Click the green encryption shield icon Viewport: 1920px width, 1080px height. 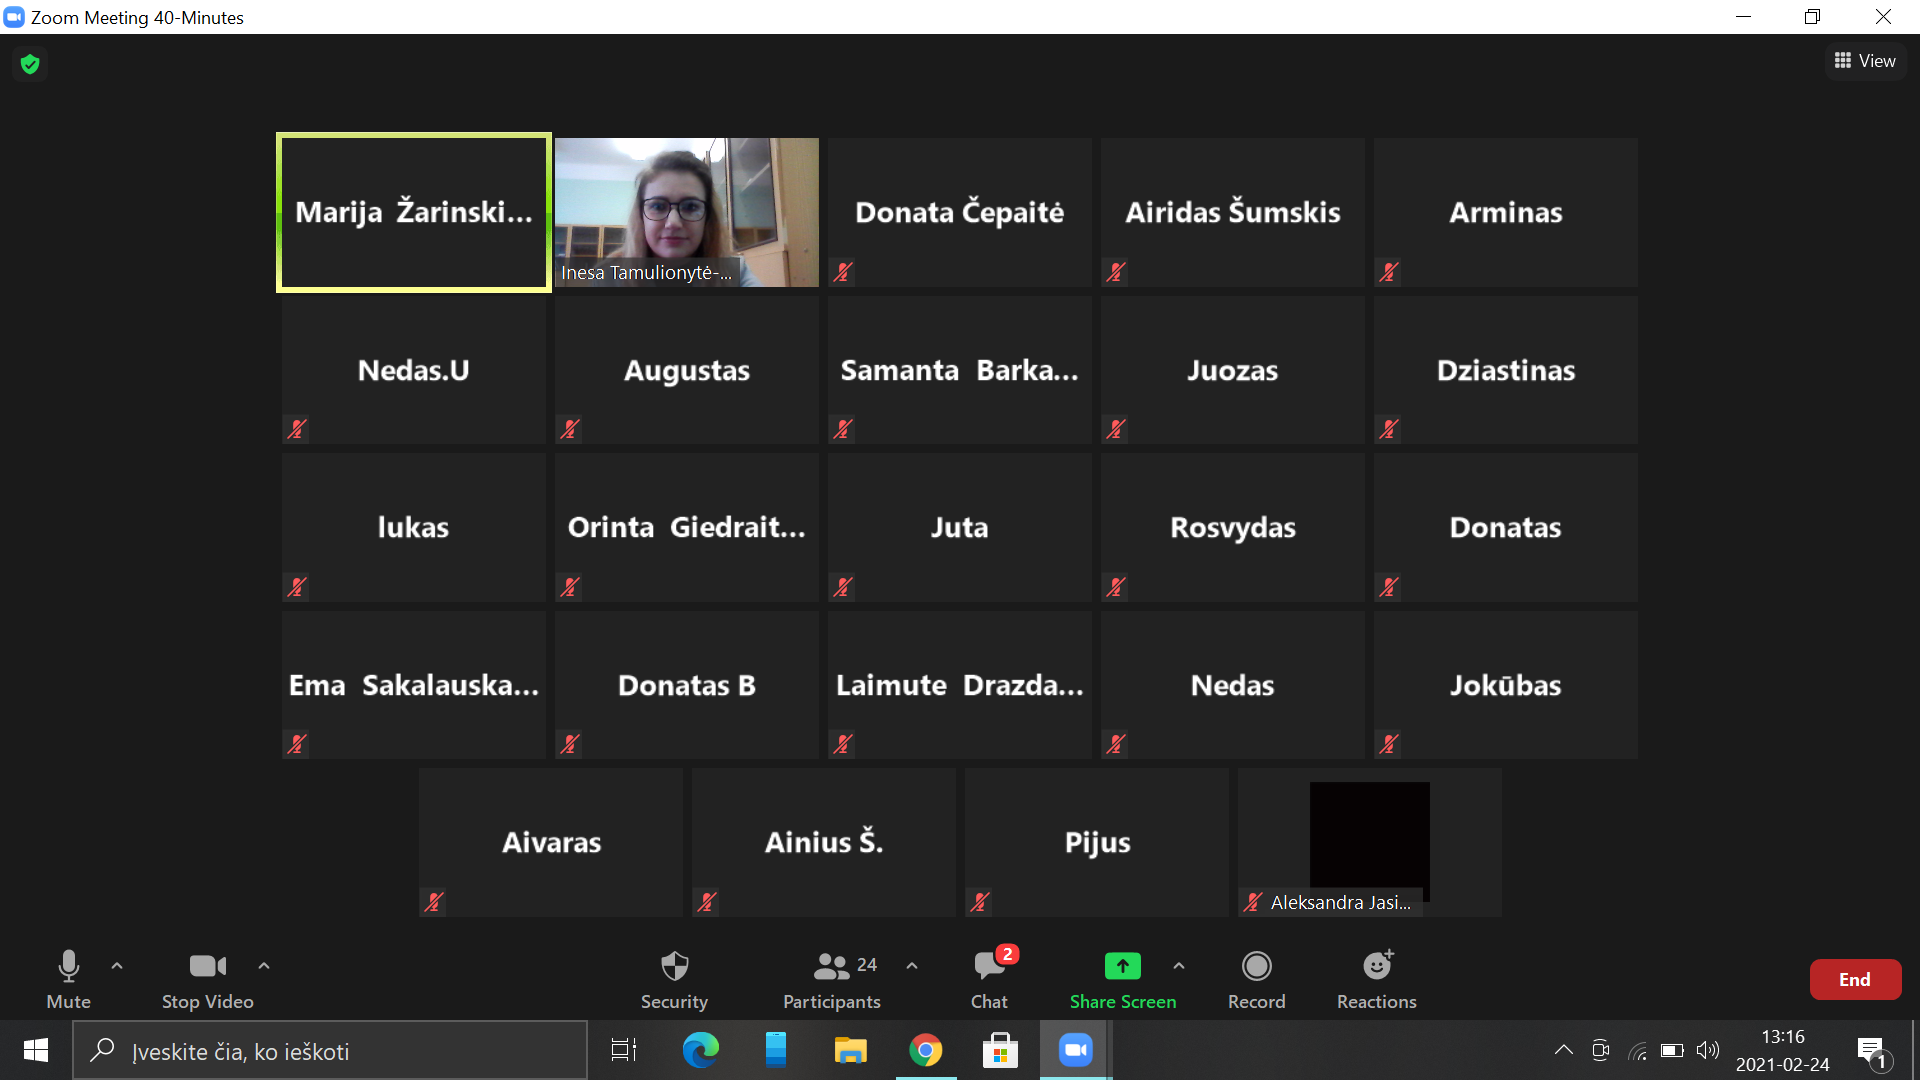30,64
